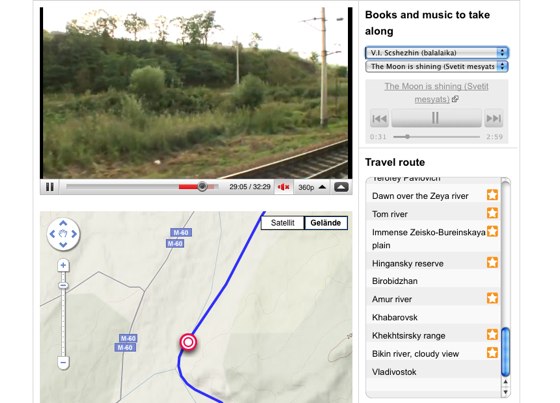Skip to the next music track
This screenshot has width=560, height=403.
point(494,118)
